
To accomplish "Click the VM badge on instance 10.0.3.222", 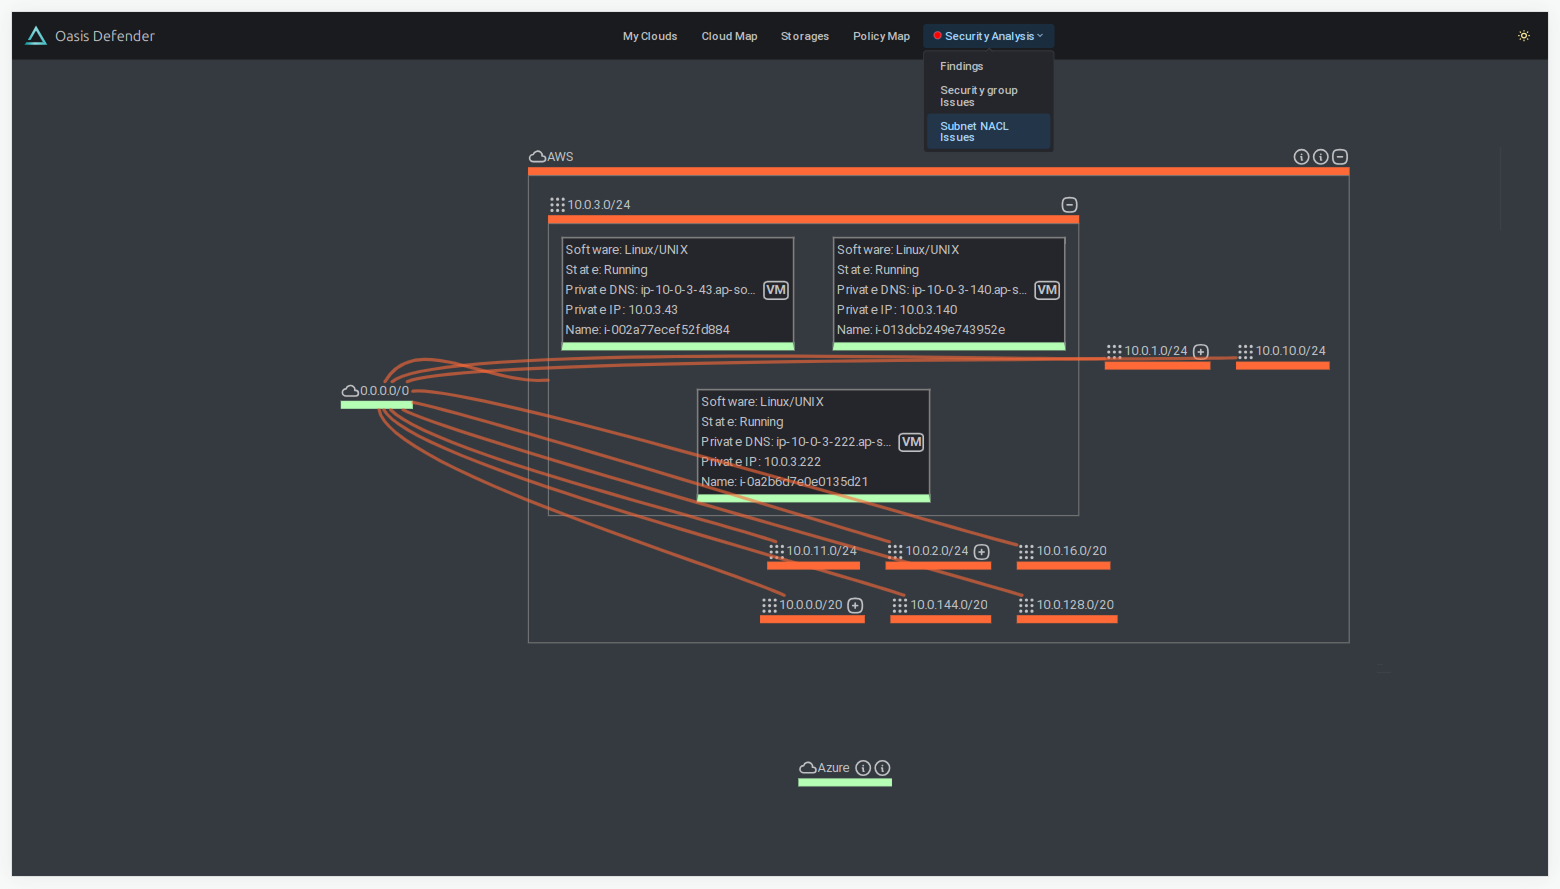I will [911, 442].
